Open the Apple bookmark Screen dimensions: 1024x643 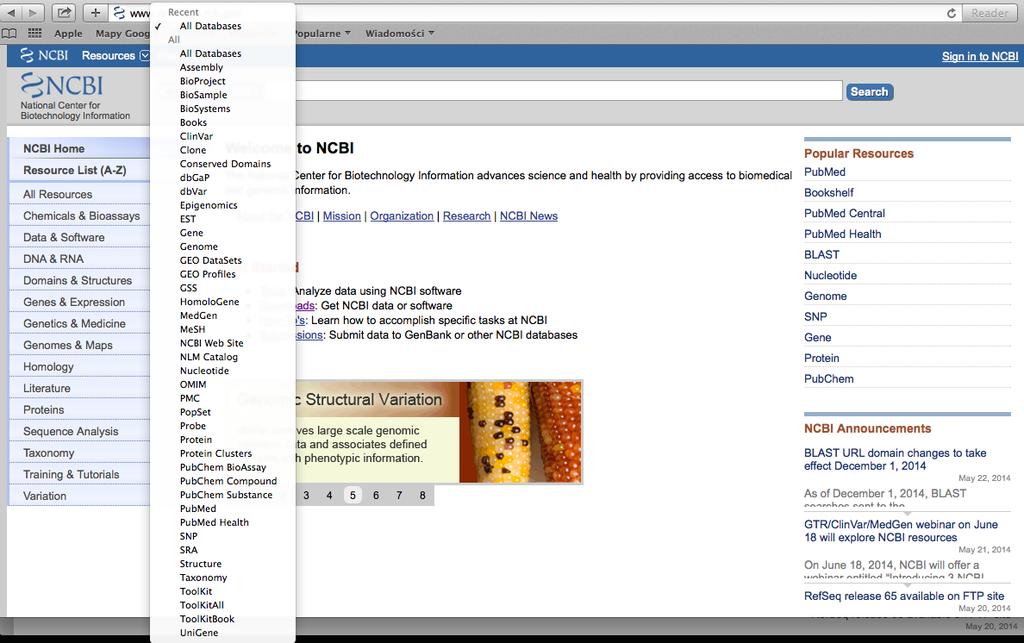(x=68, y=33)
